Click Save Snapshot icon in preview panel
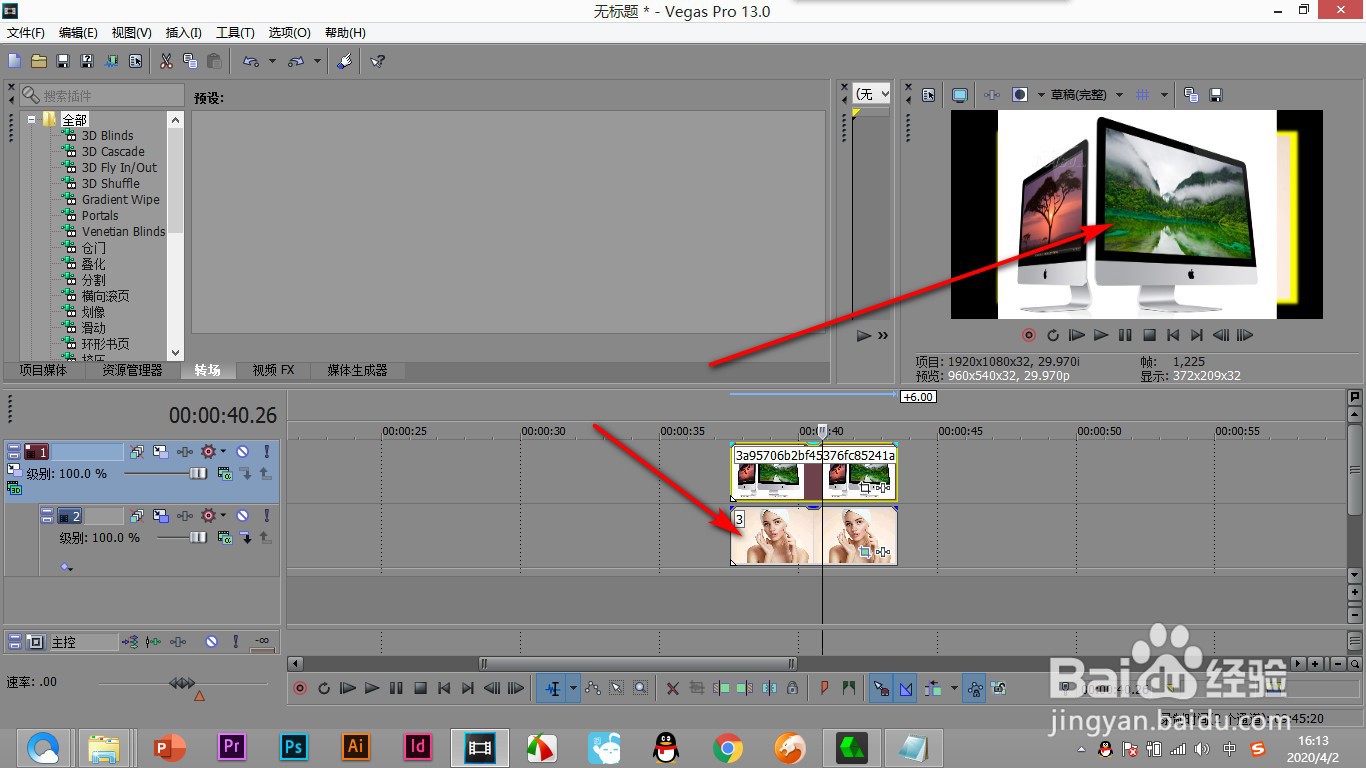The height and width of the screenshot is (768, 1366). tap(1216, 95)
